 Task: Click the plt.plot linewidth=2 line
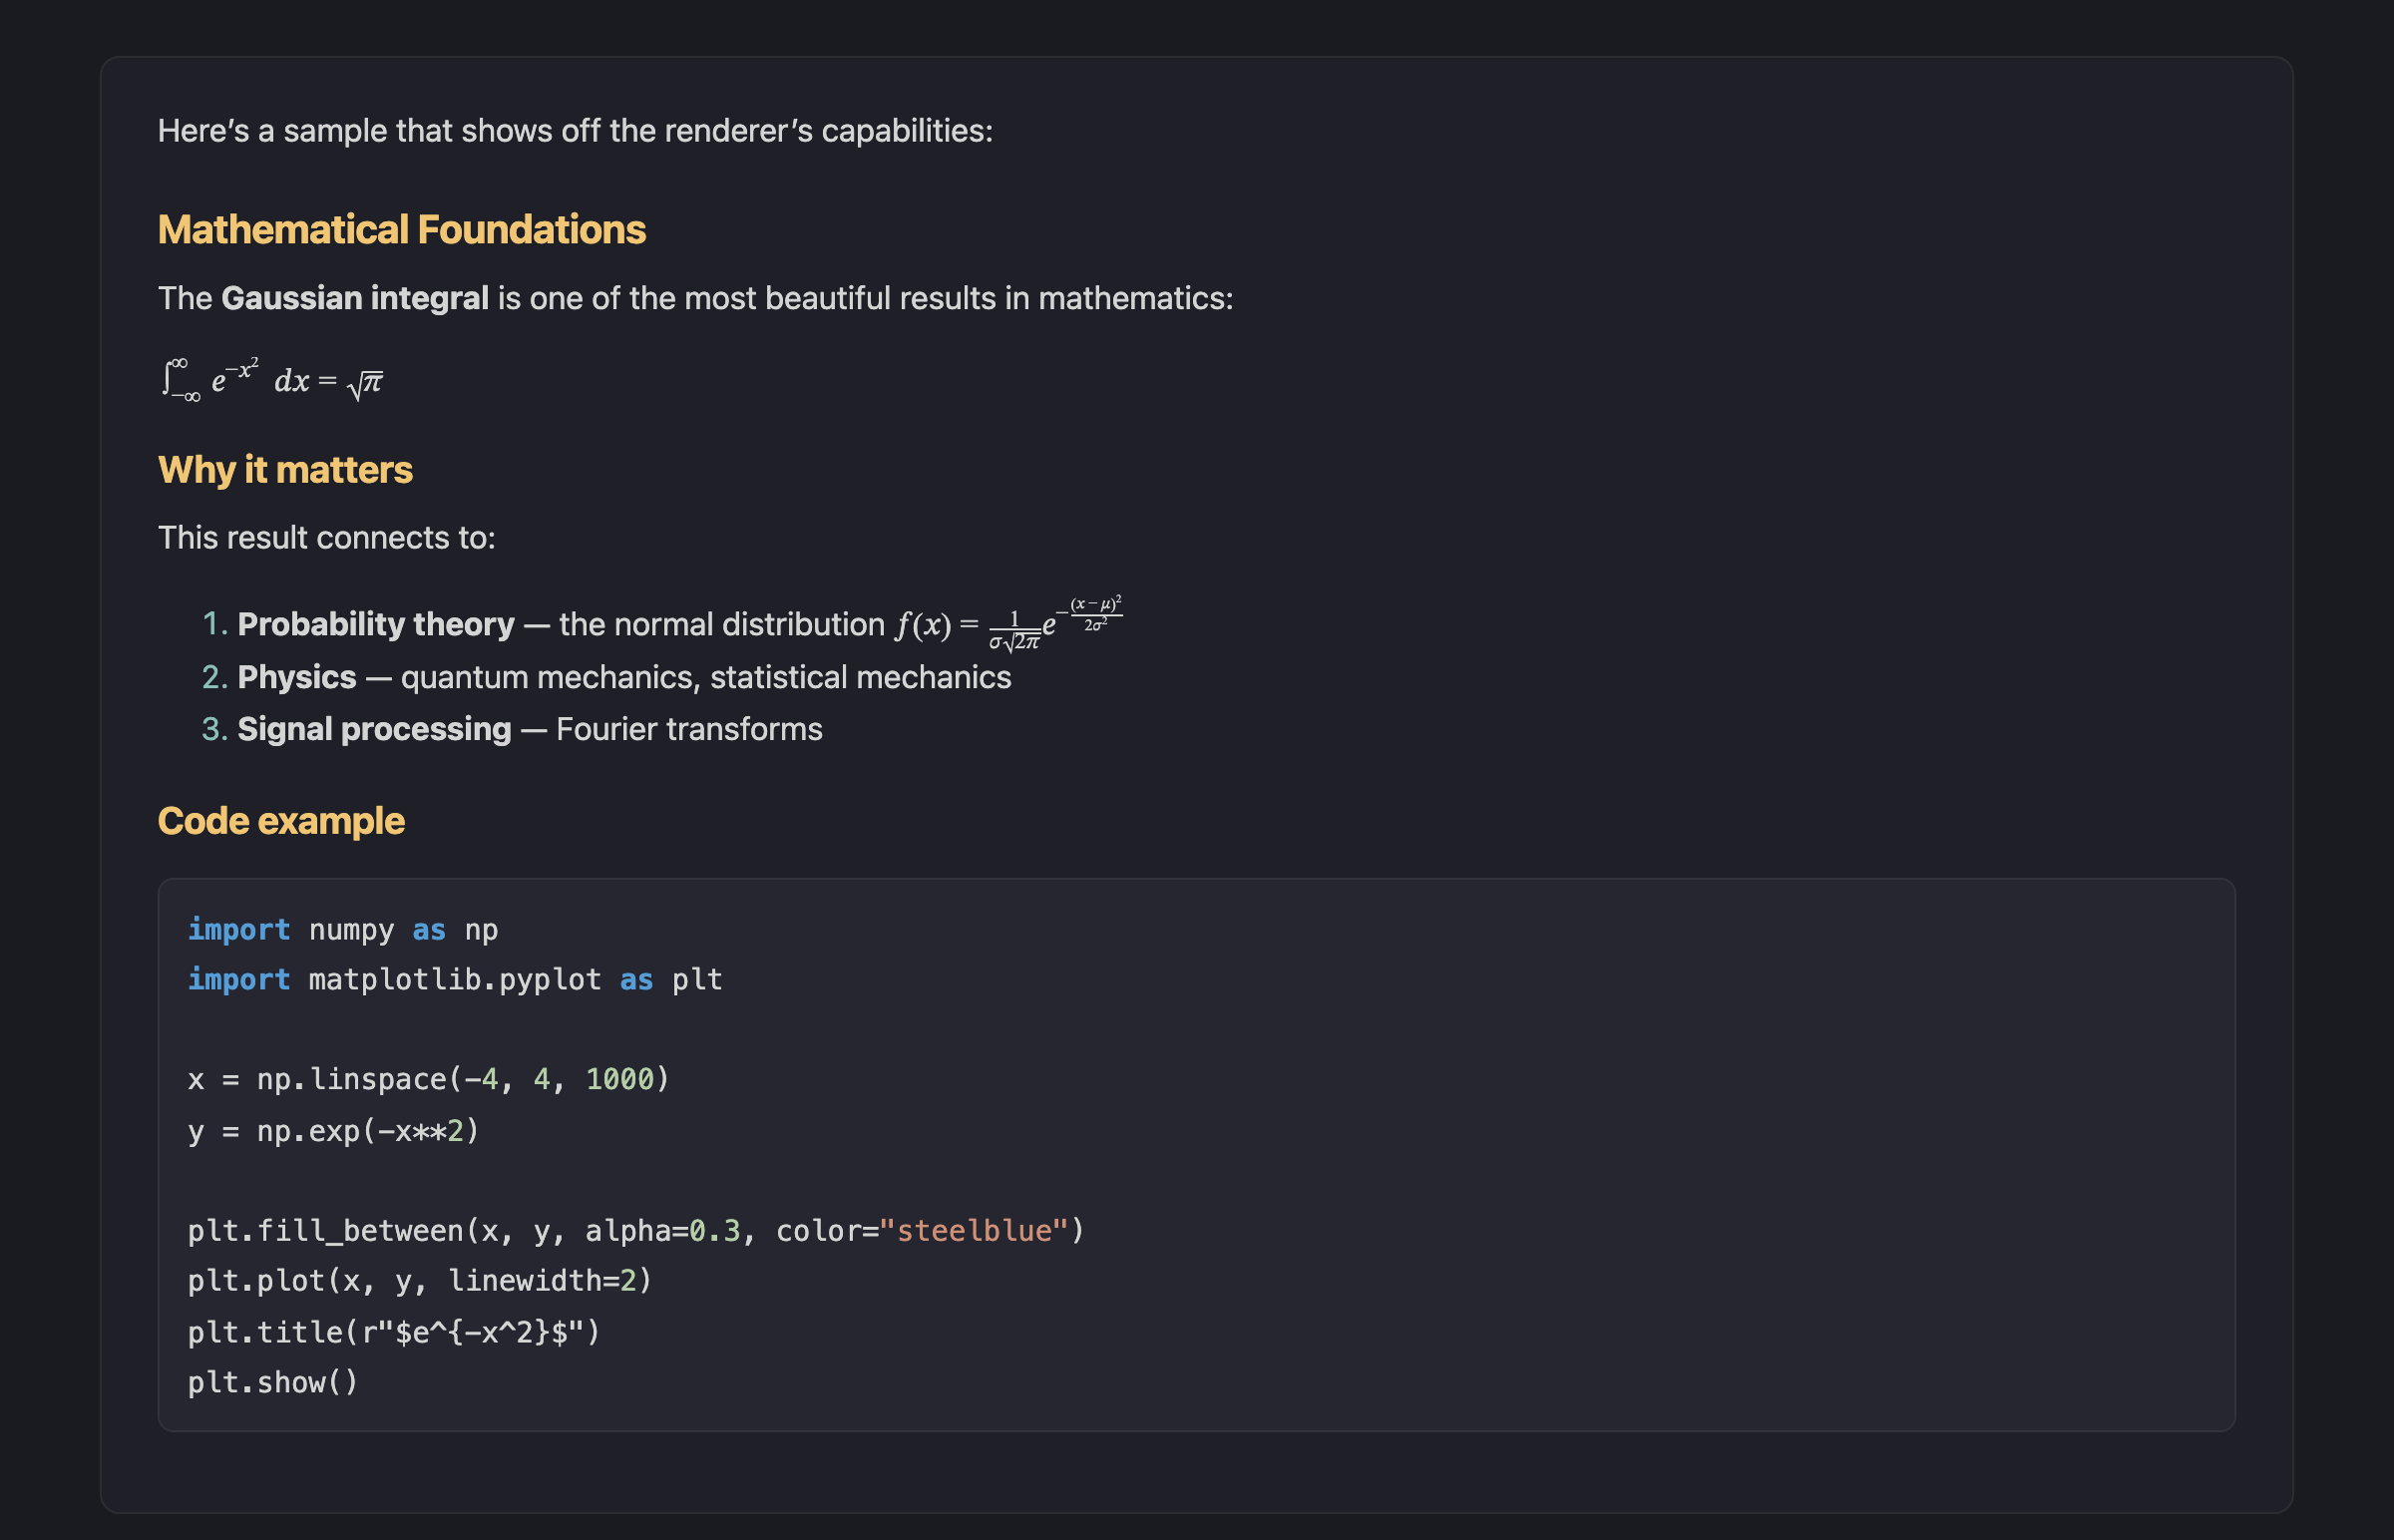pyautogui.click(x=420, y=1281)
